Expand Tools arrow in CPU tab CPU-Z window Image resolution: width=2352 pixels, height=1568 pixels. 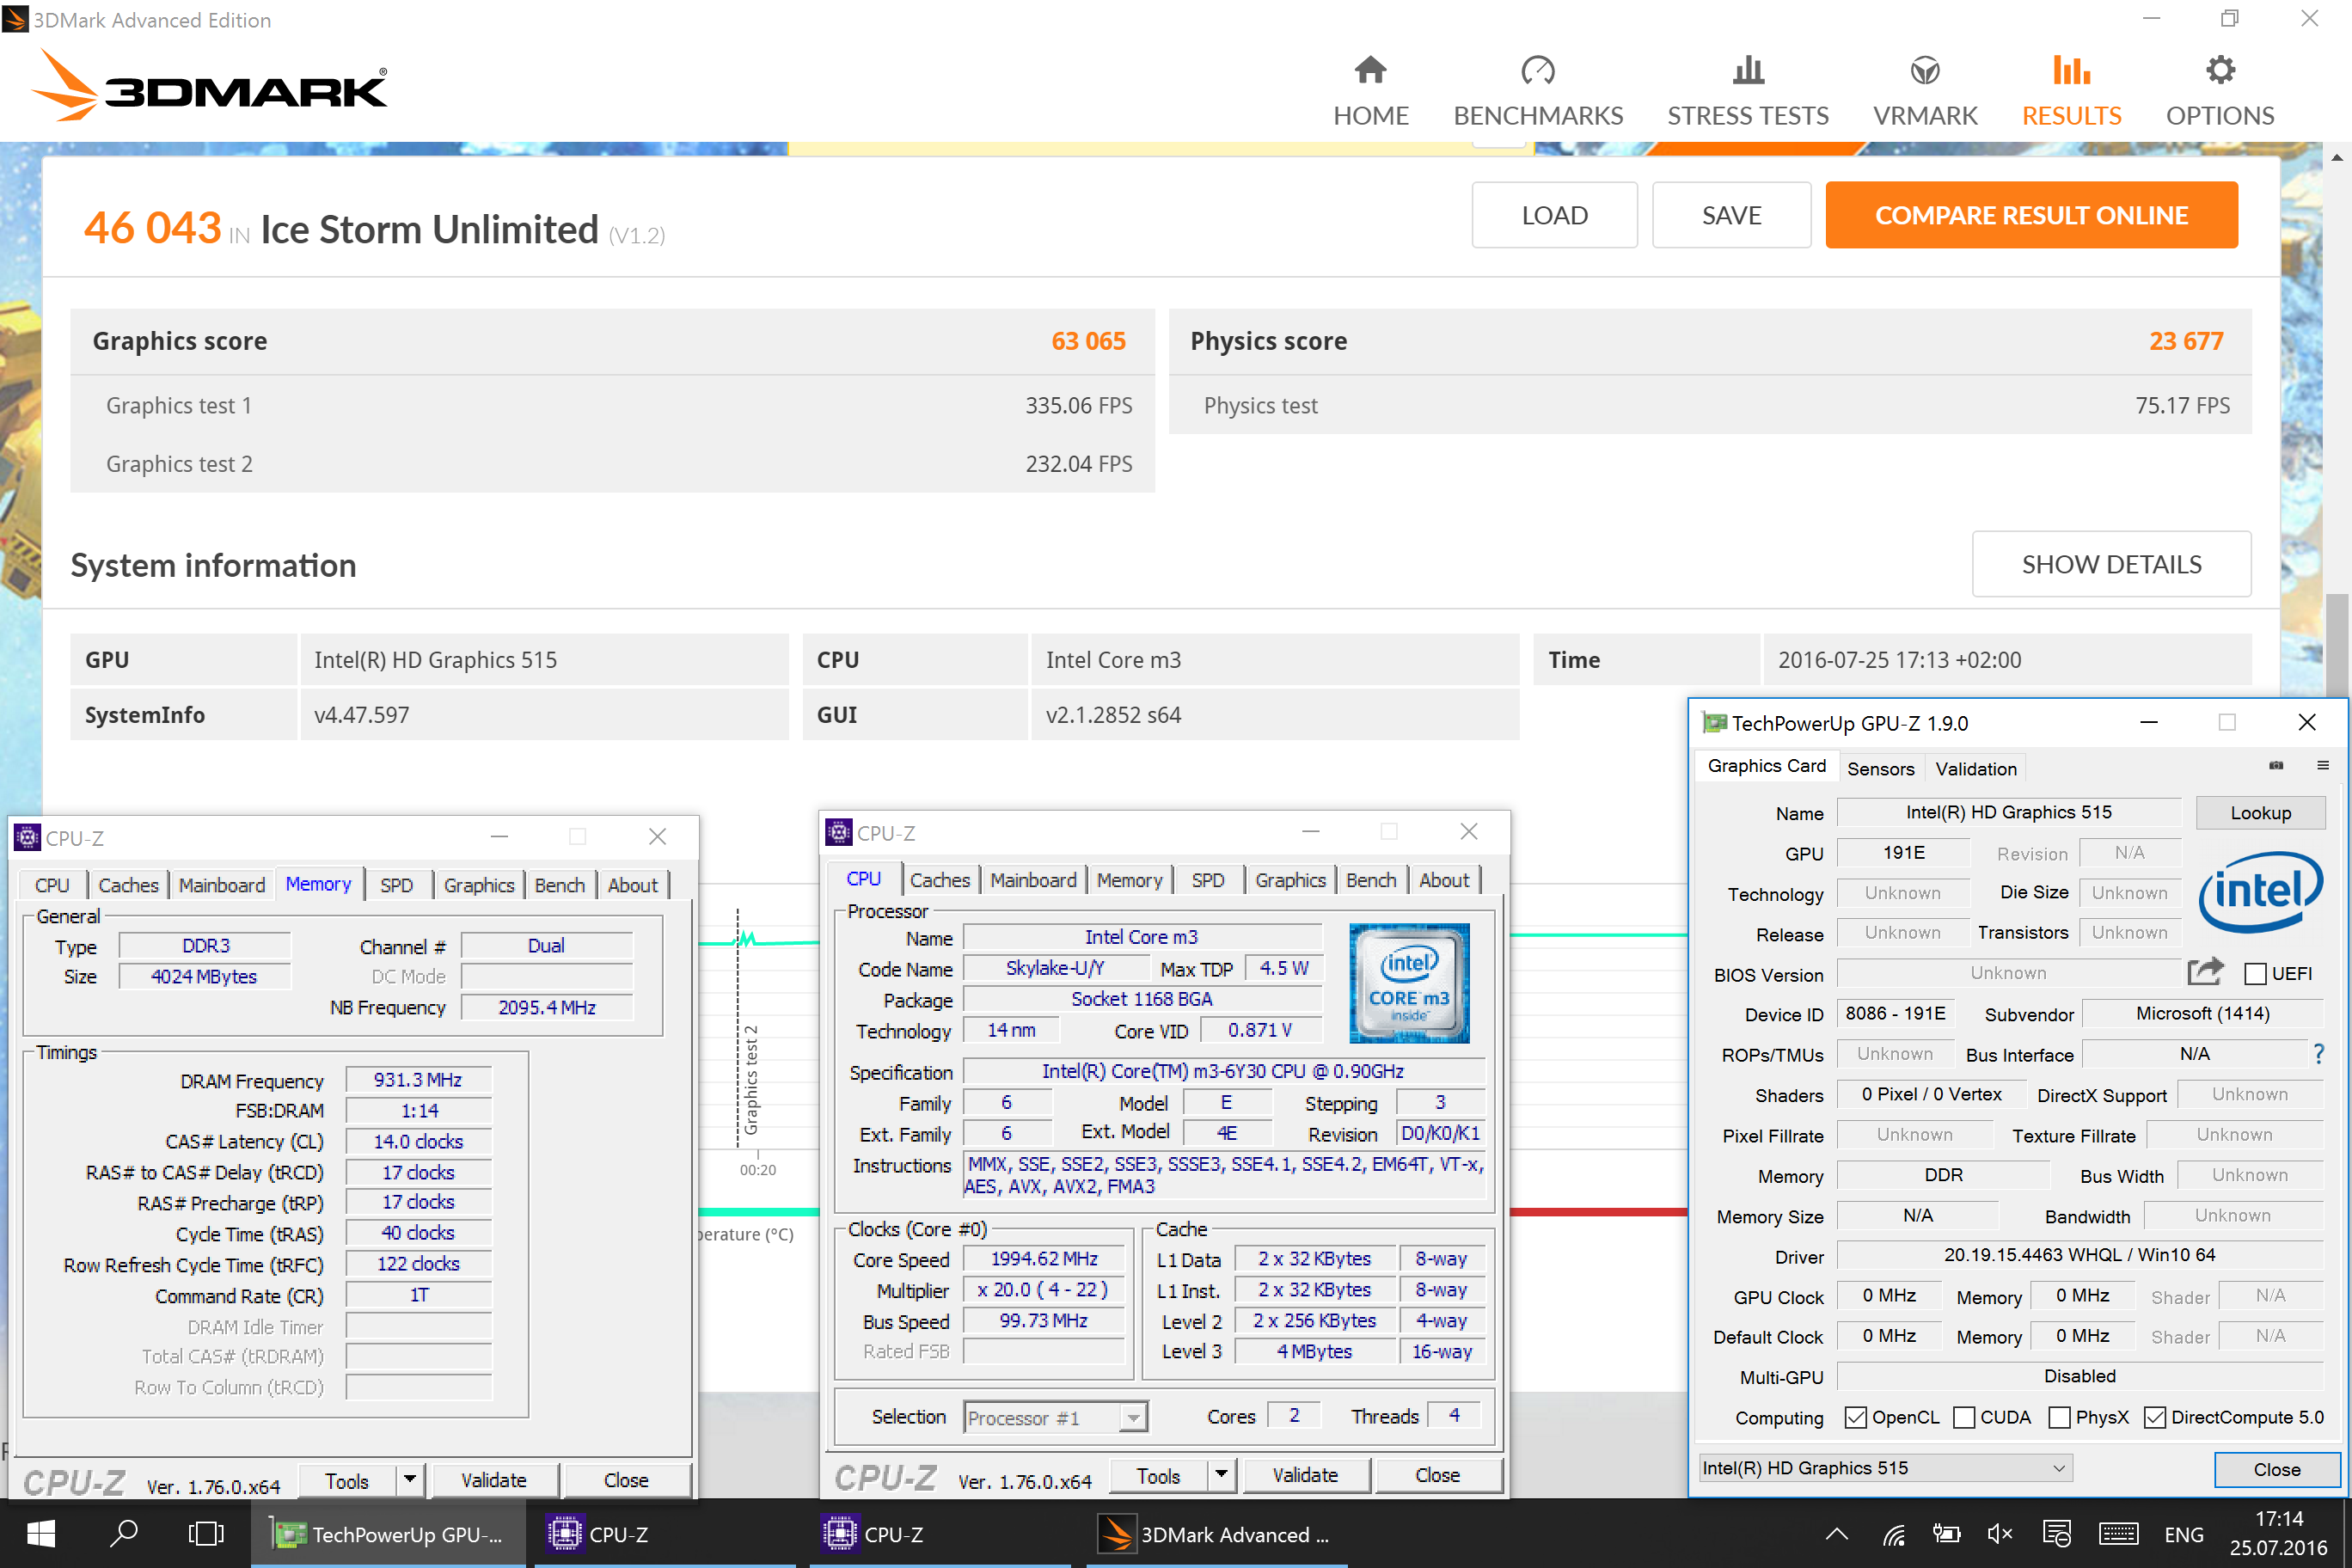(x=1222, y=1475)
